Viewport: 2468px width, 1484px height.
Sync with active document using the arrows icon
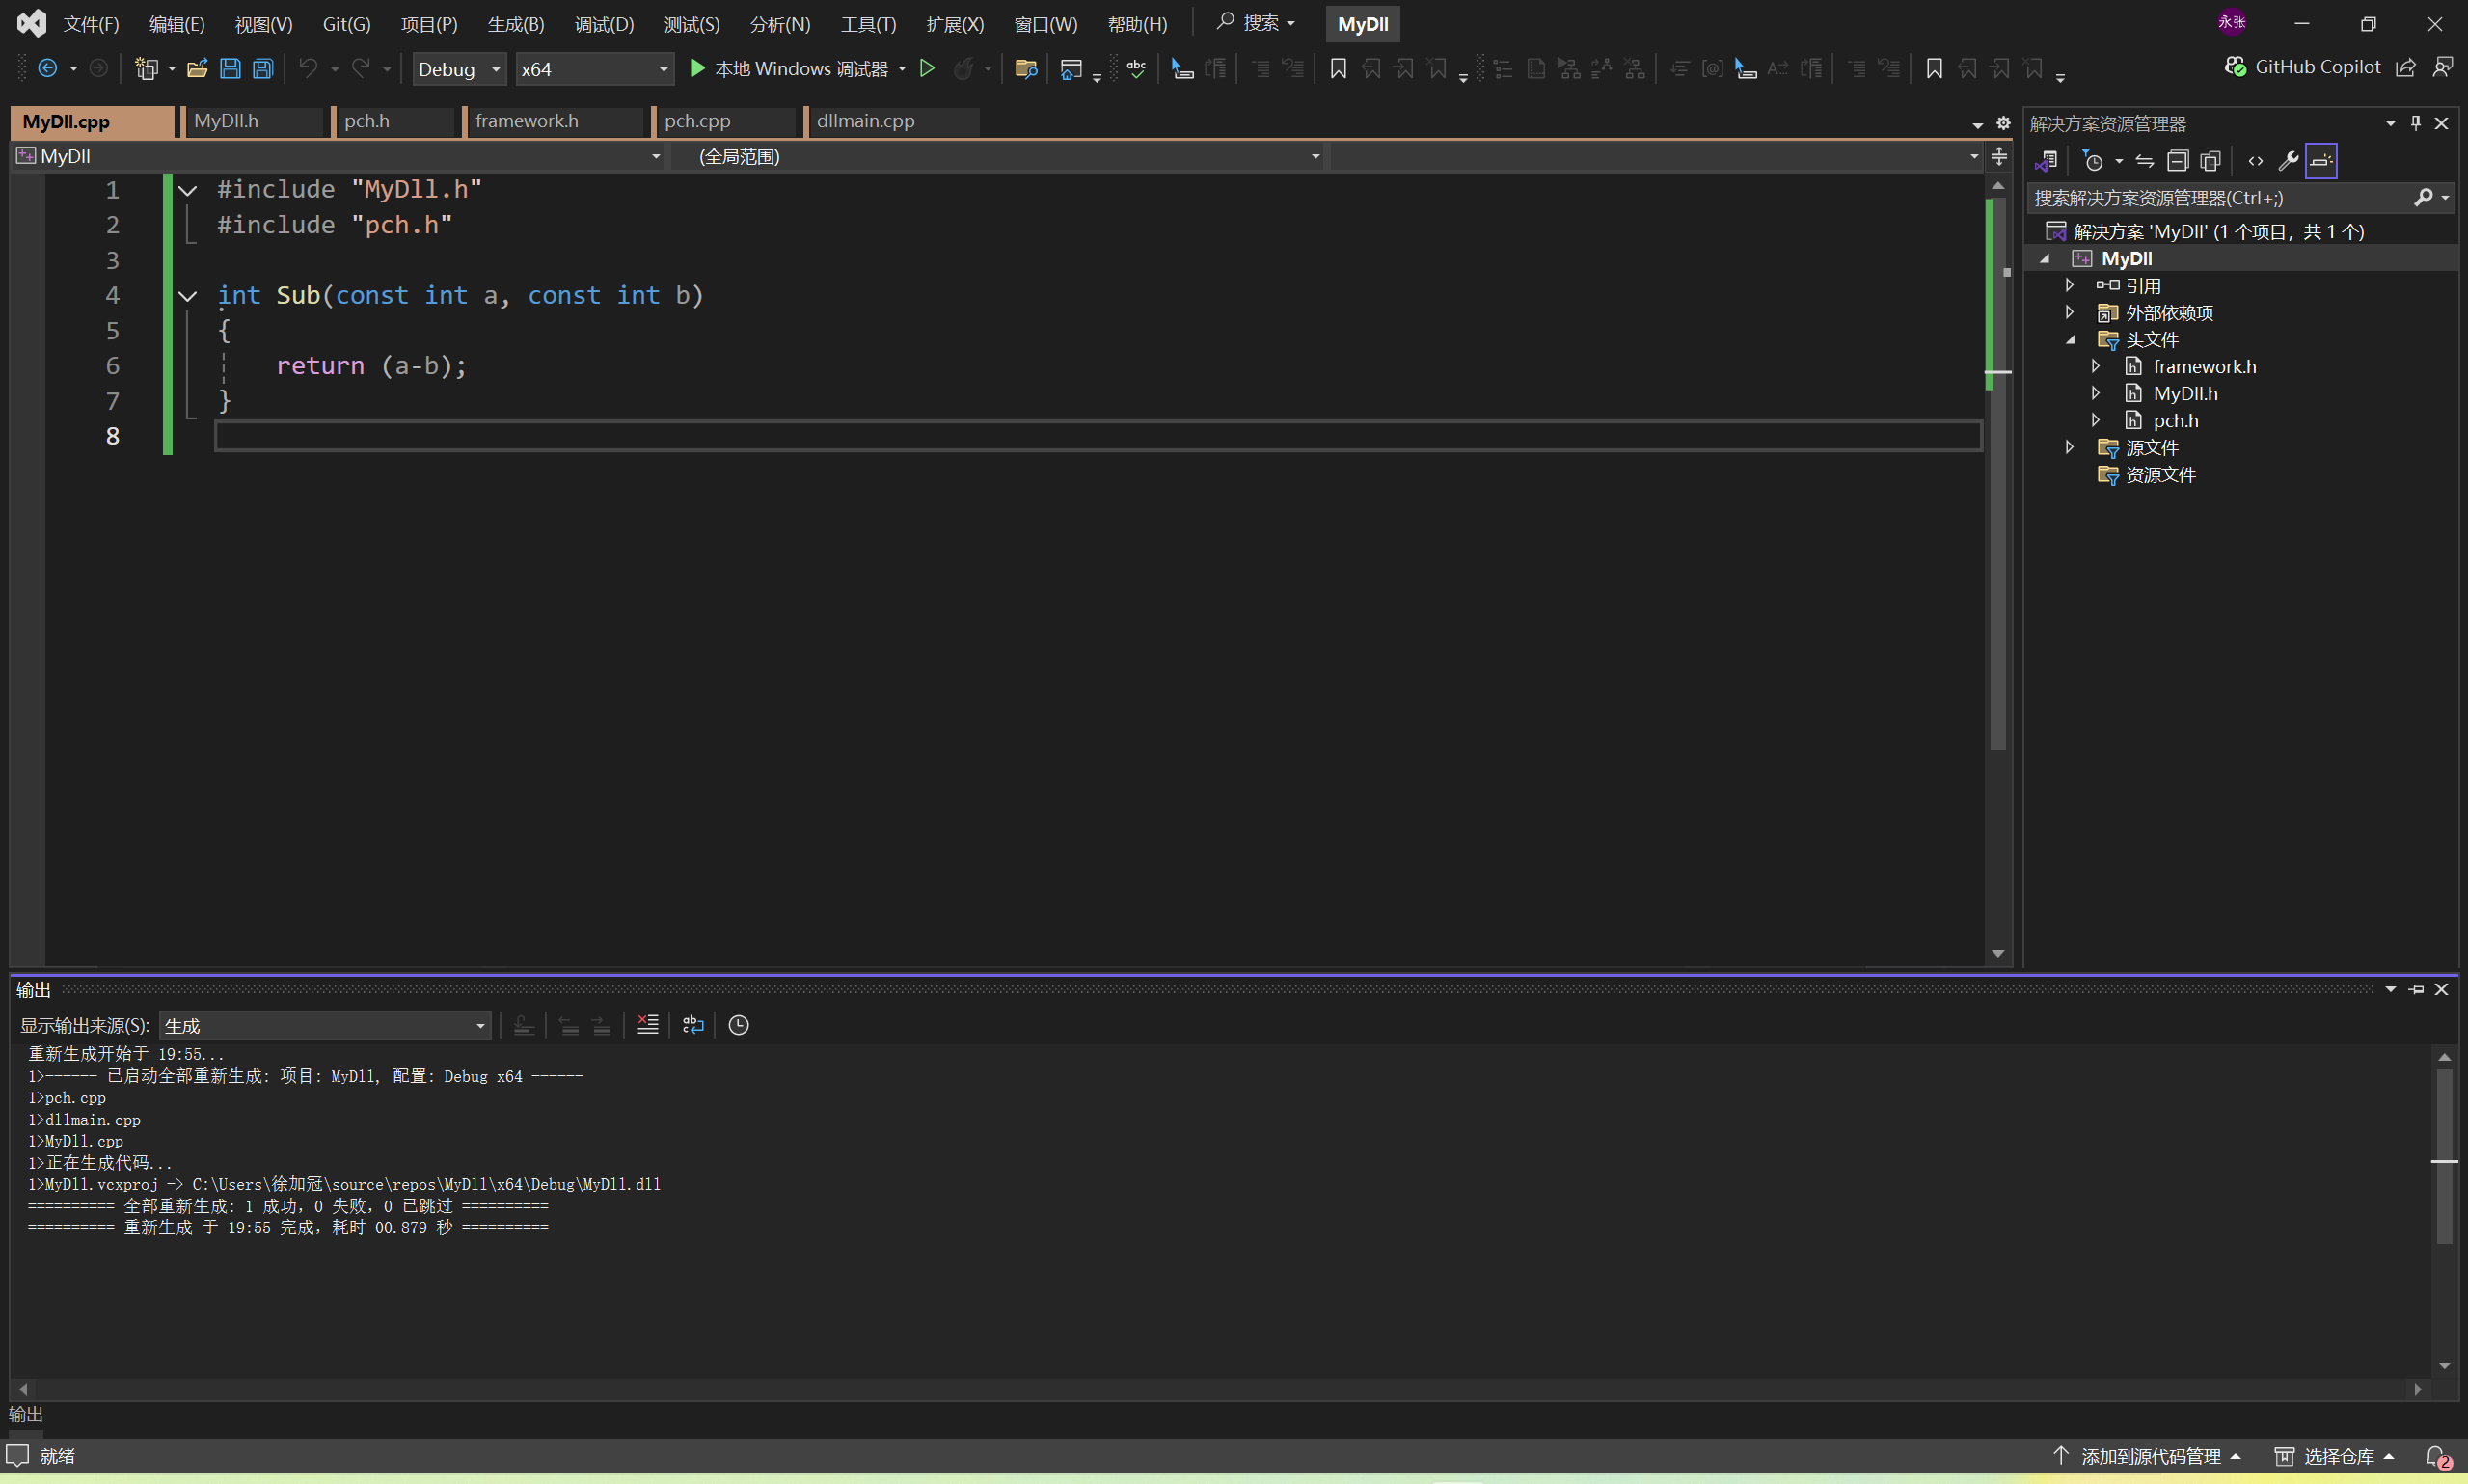pyautogui.click(x=2145, y=161)
